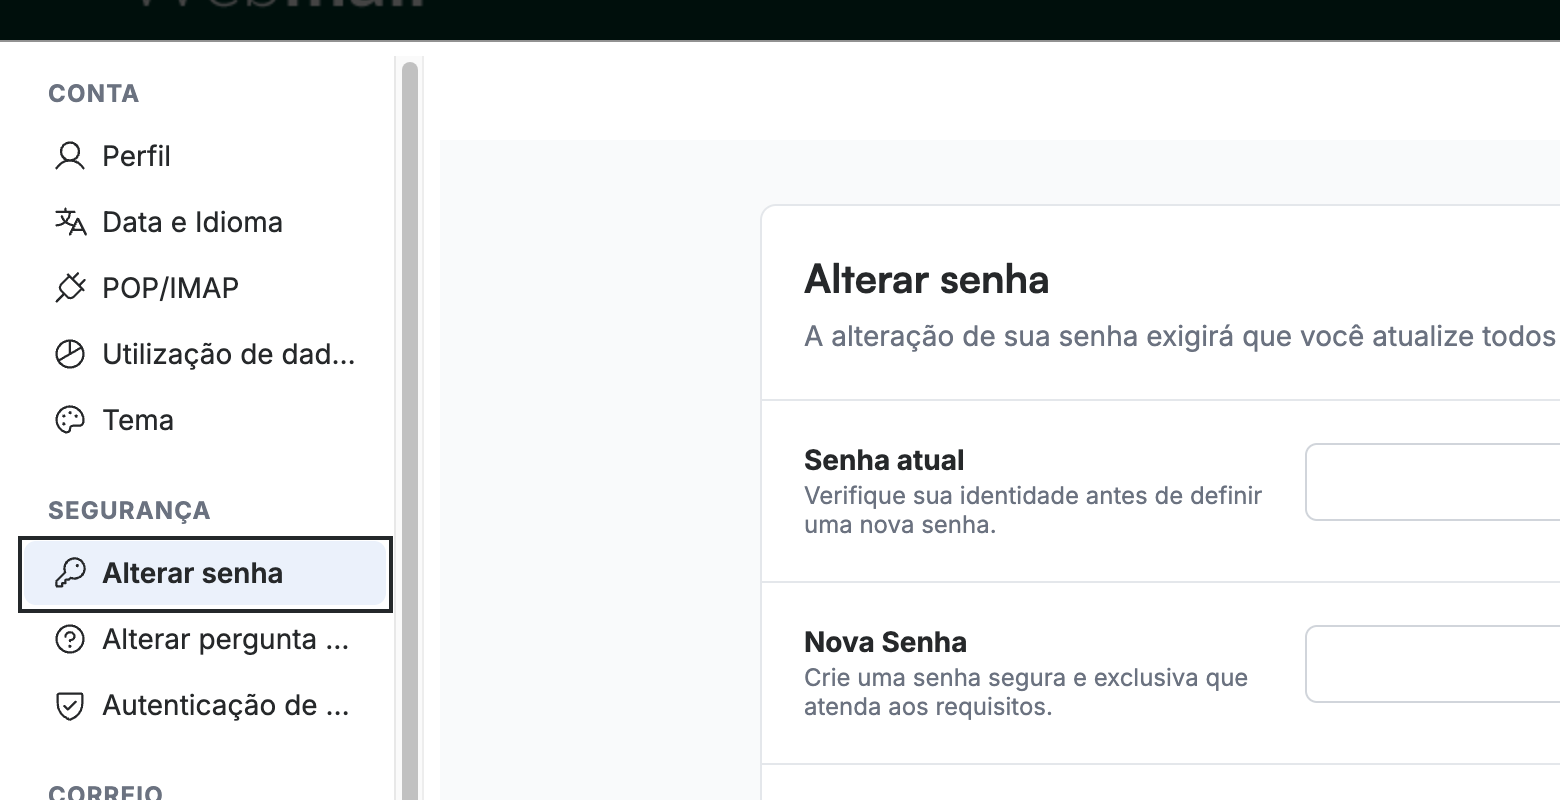
Task: Click the Perfil person icon
Action: point(70,156)
